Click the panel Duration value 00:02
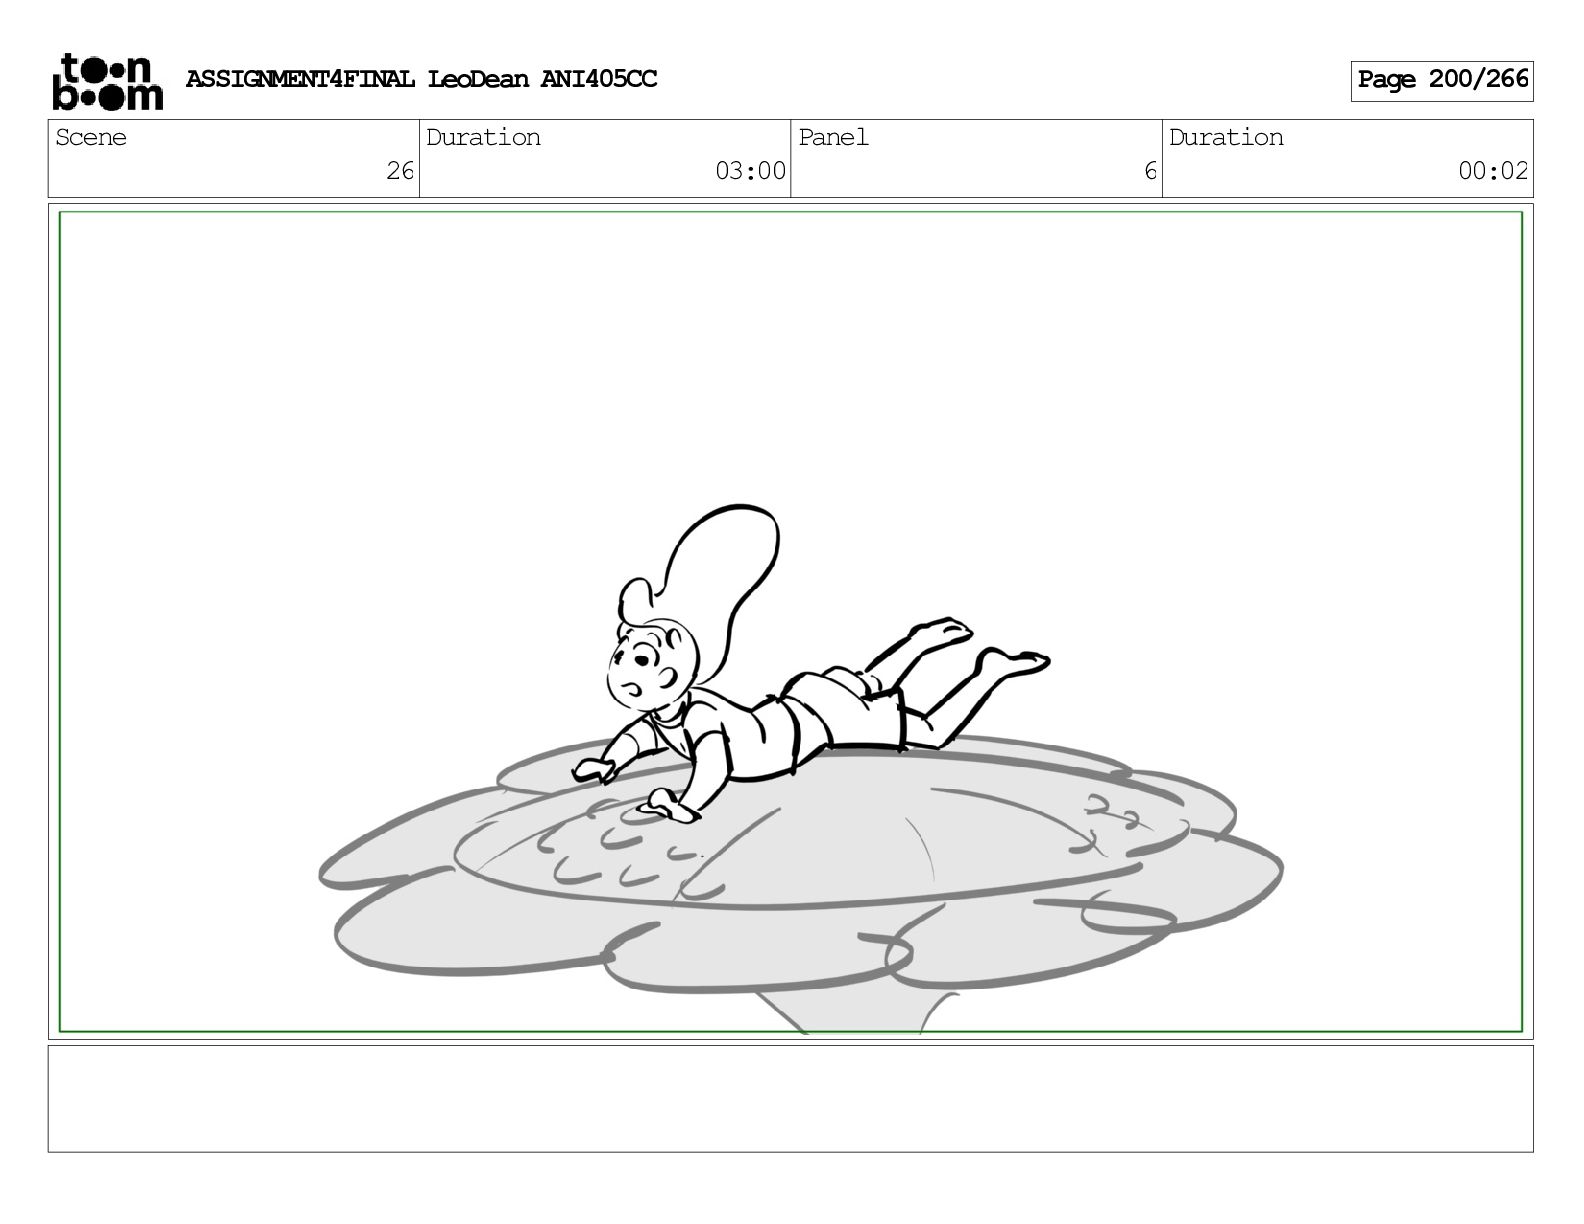The image size is (1584, 1224). tap(1493, 171)
